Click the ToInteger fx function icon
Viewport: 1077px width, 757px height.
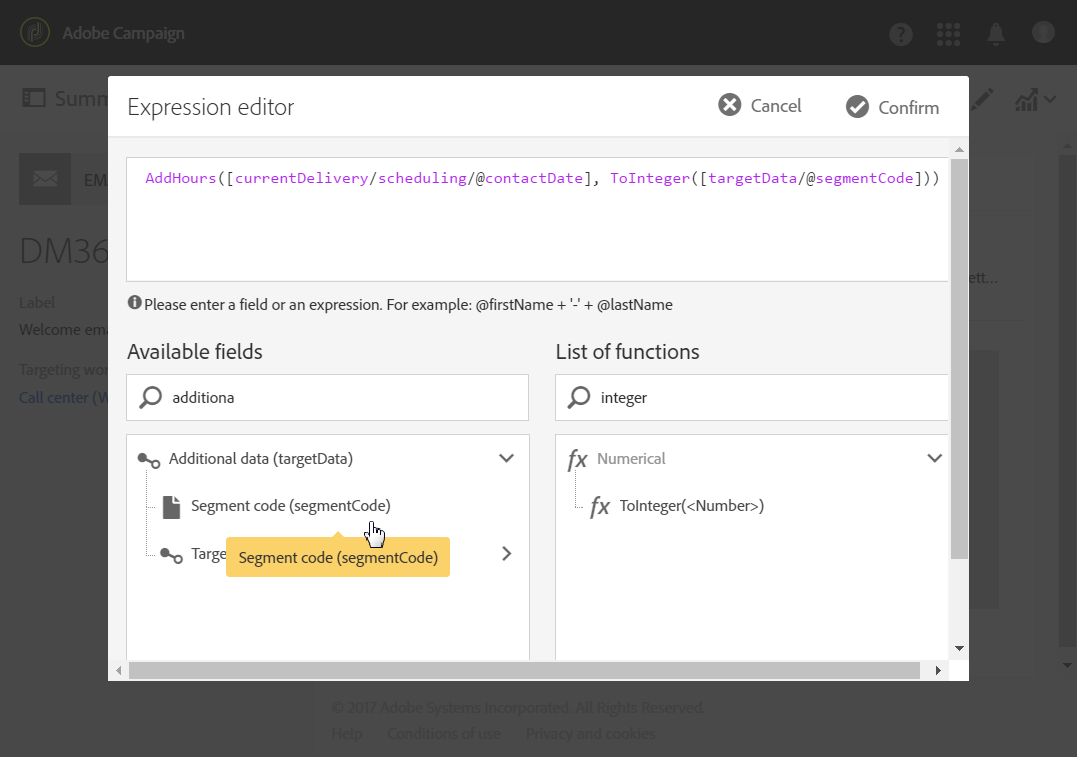599,507
